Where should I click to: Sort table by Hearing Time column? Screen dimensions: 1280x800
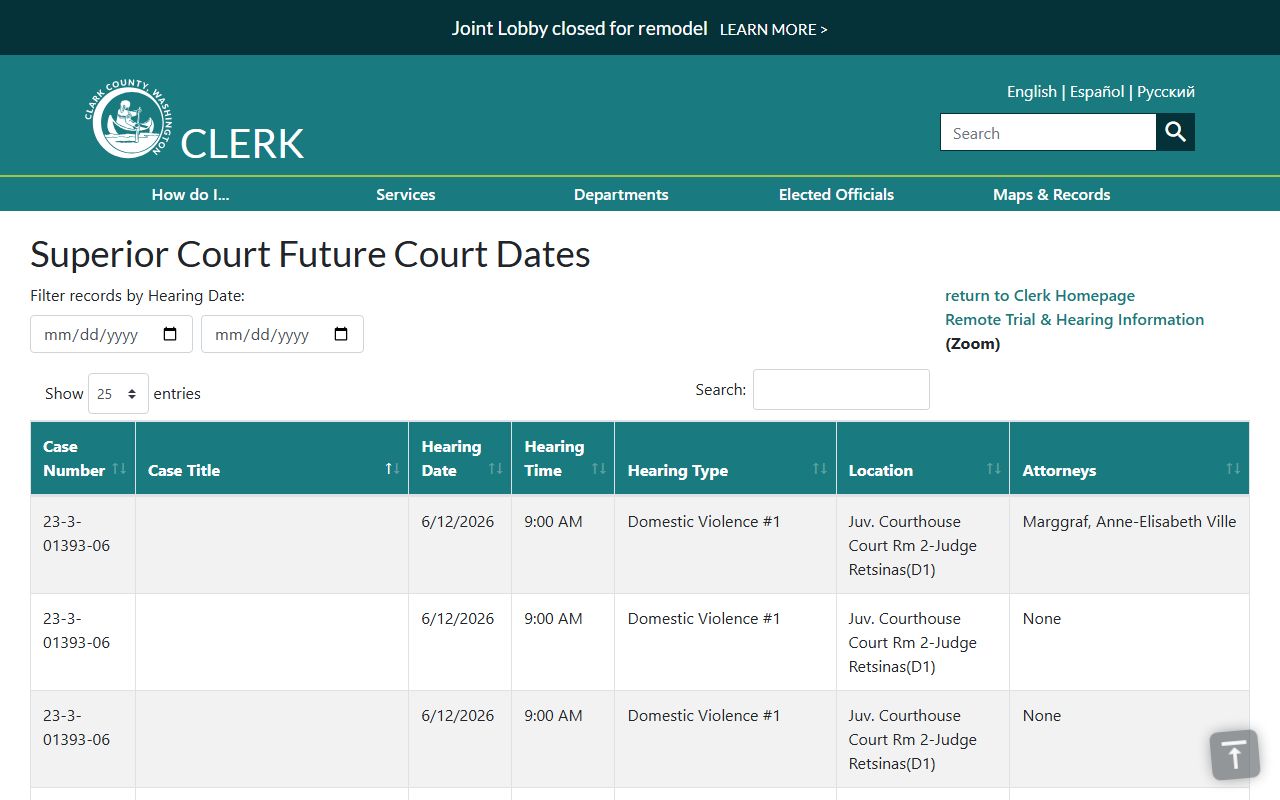pos(563,458)
